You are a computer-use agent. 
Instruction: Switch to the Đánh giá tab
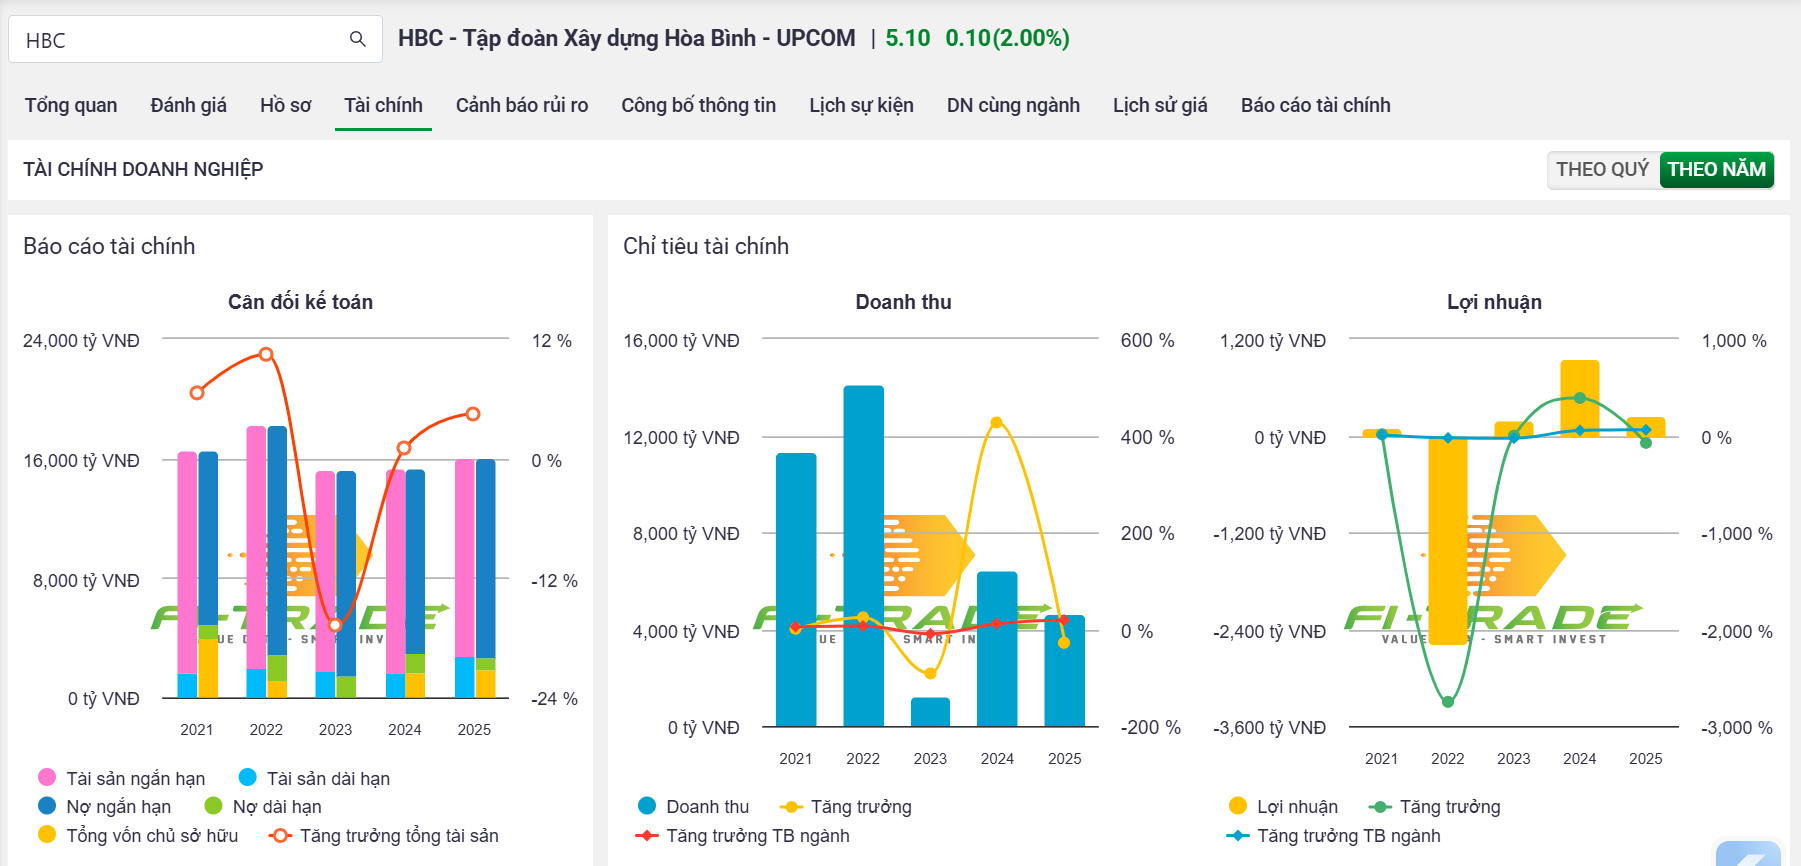[188, 105]
